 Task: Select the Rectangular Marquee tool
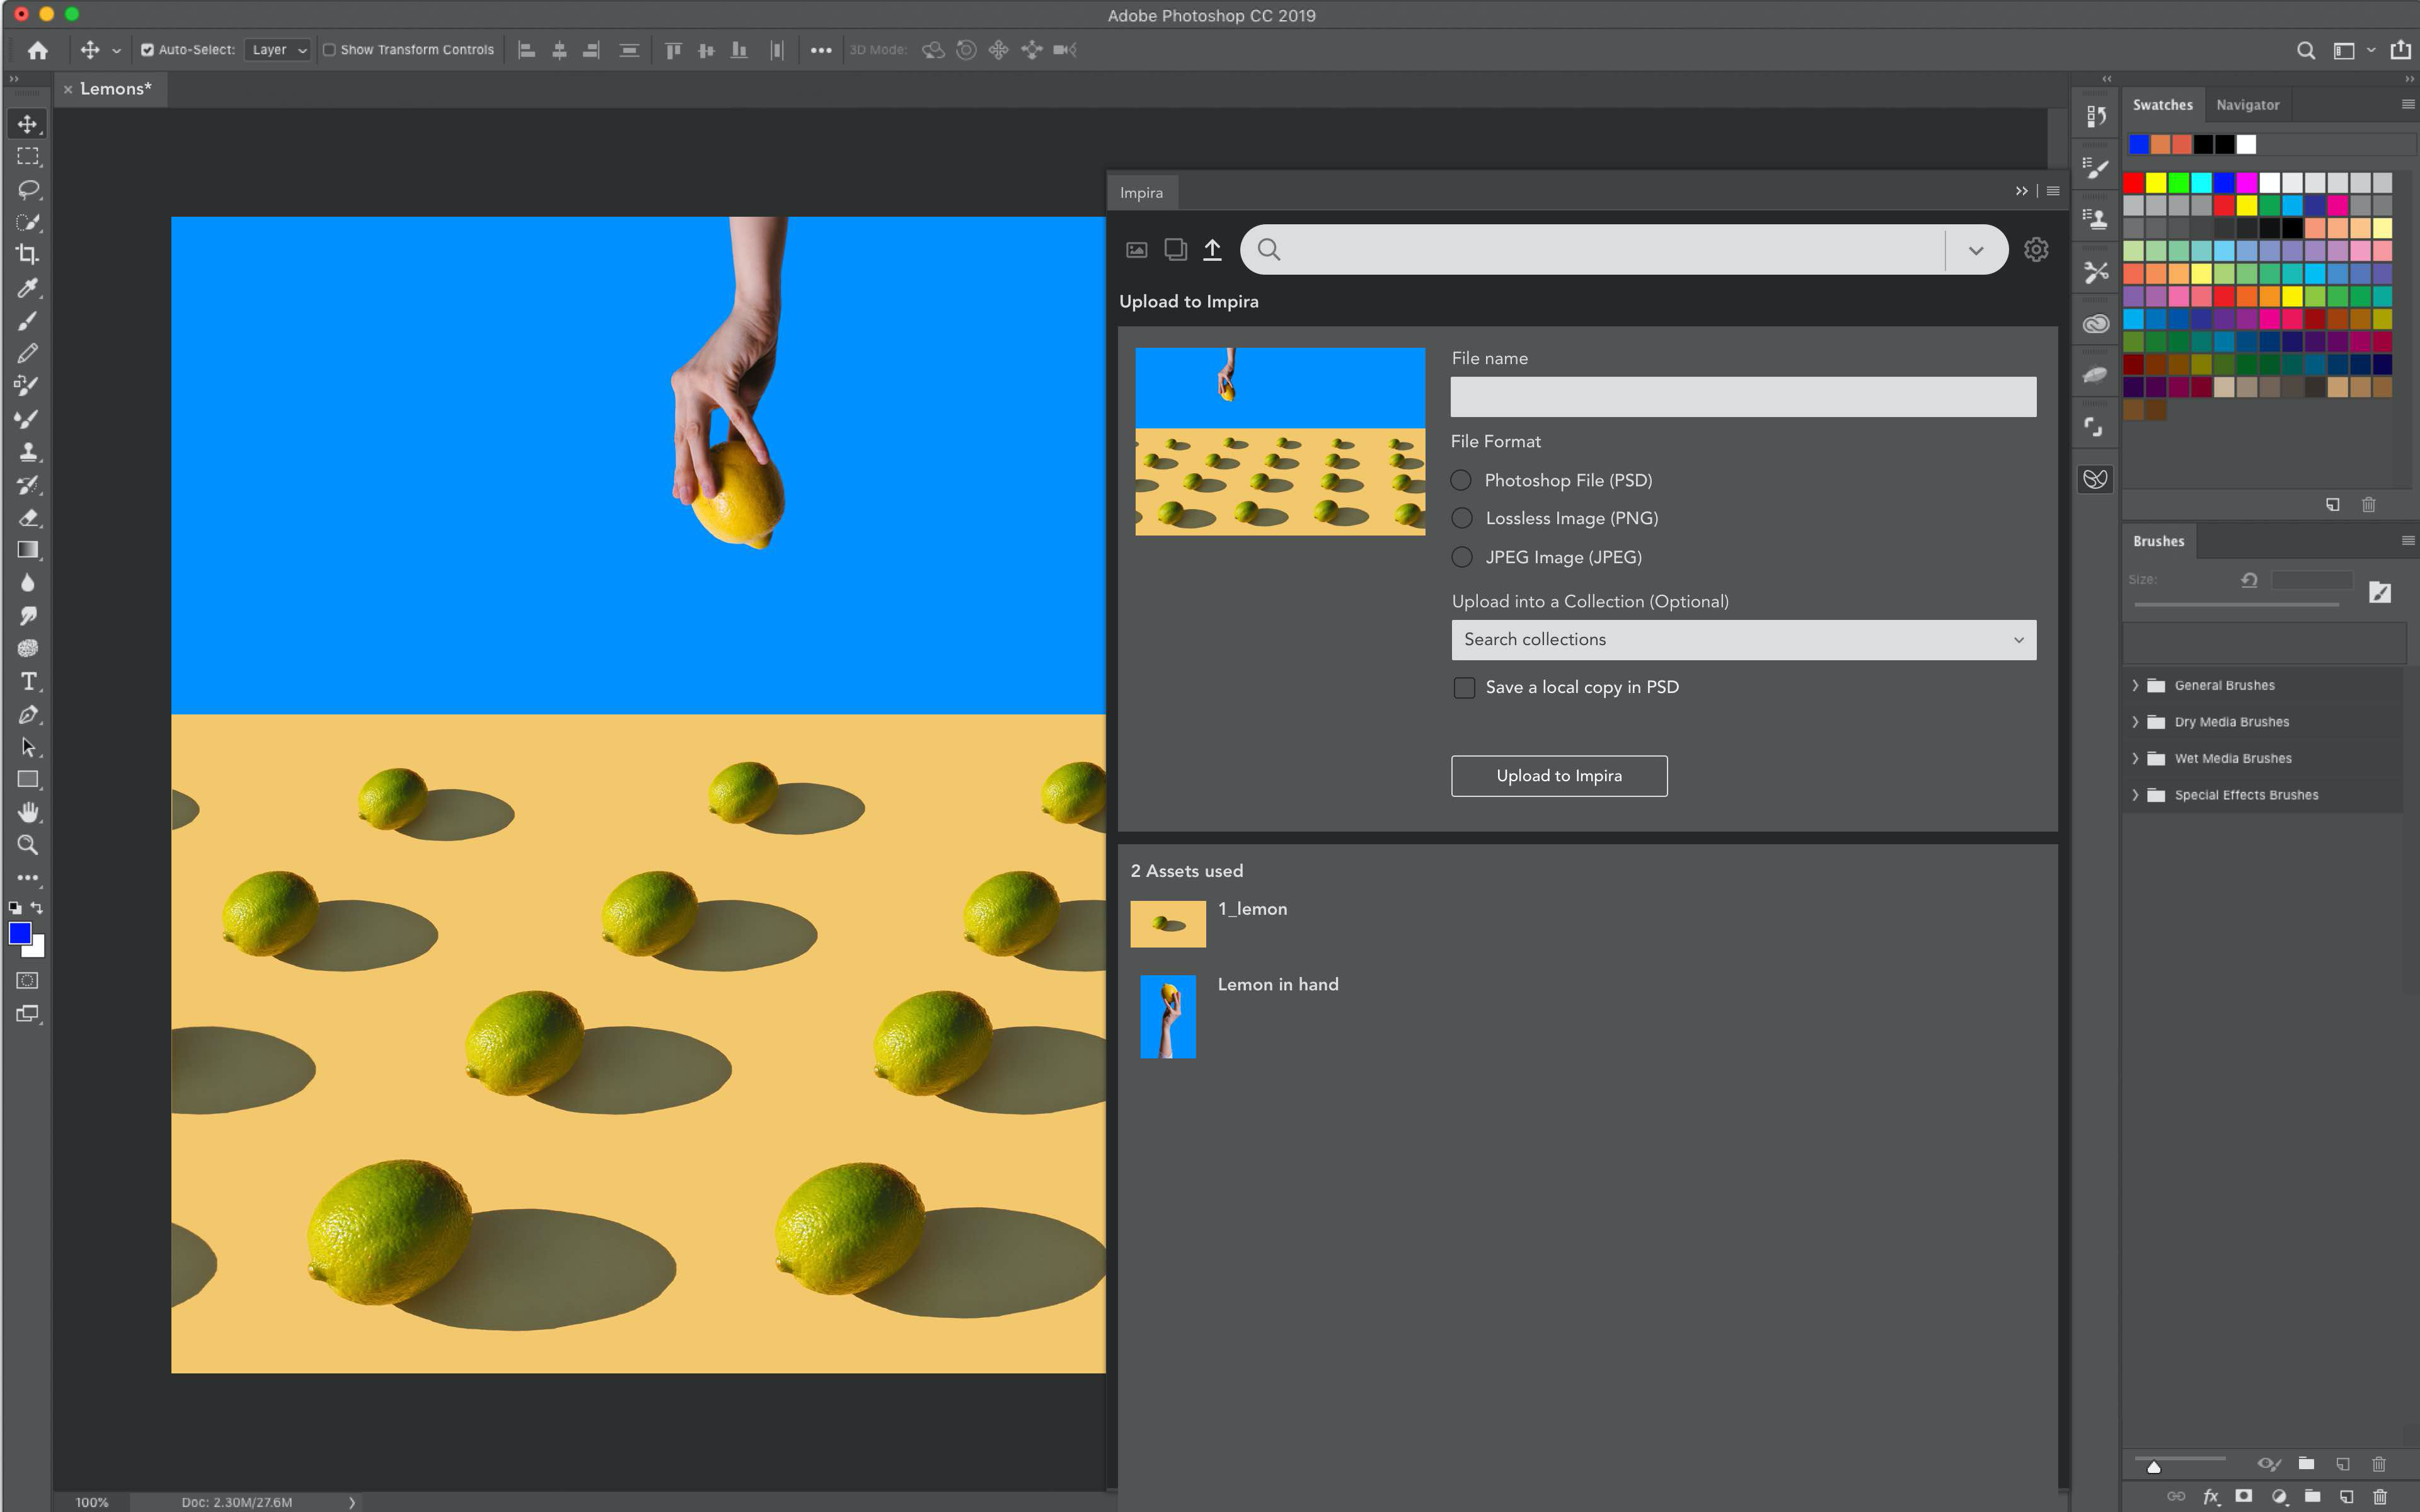point(28,157)
